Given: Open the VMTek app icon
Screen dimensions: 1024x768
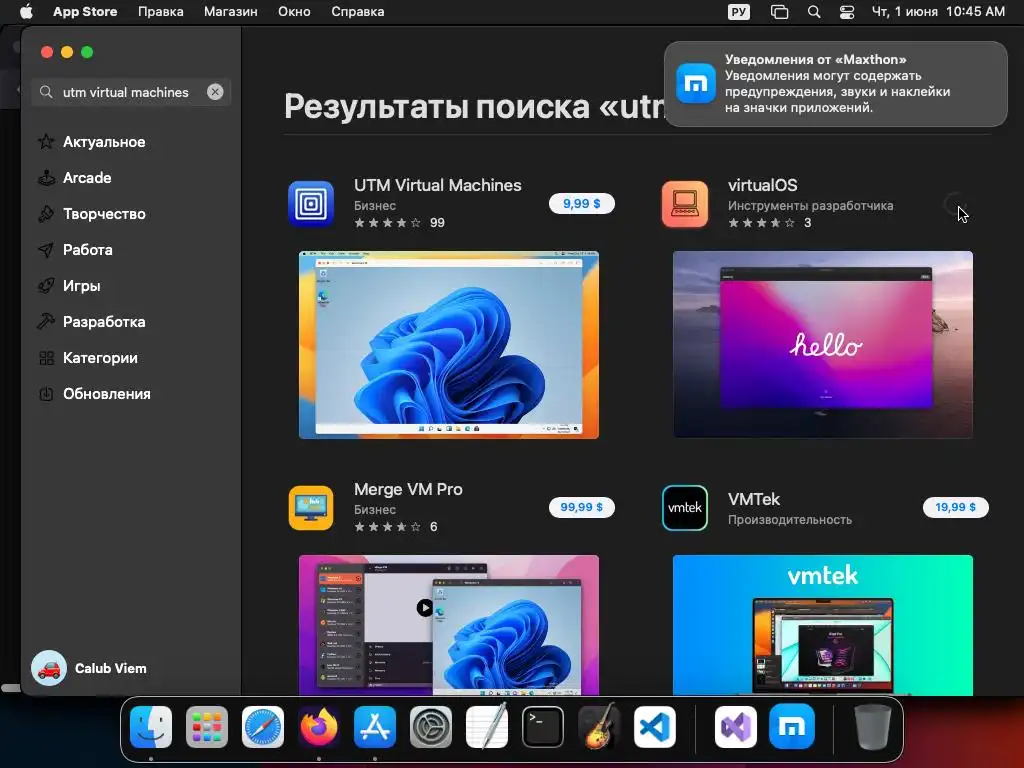Looking at the screenshot, I should click(685, 507).
